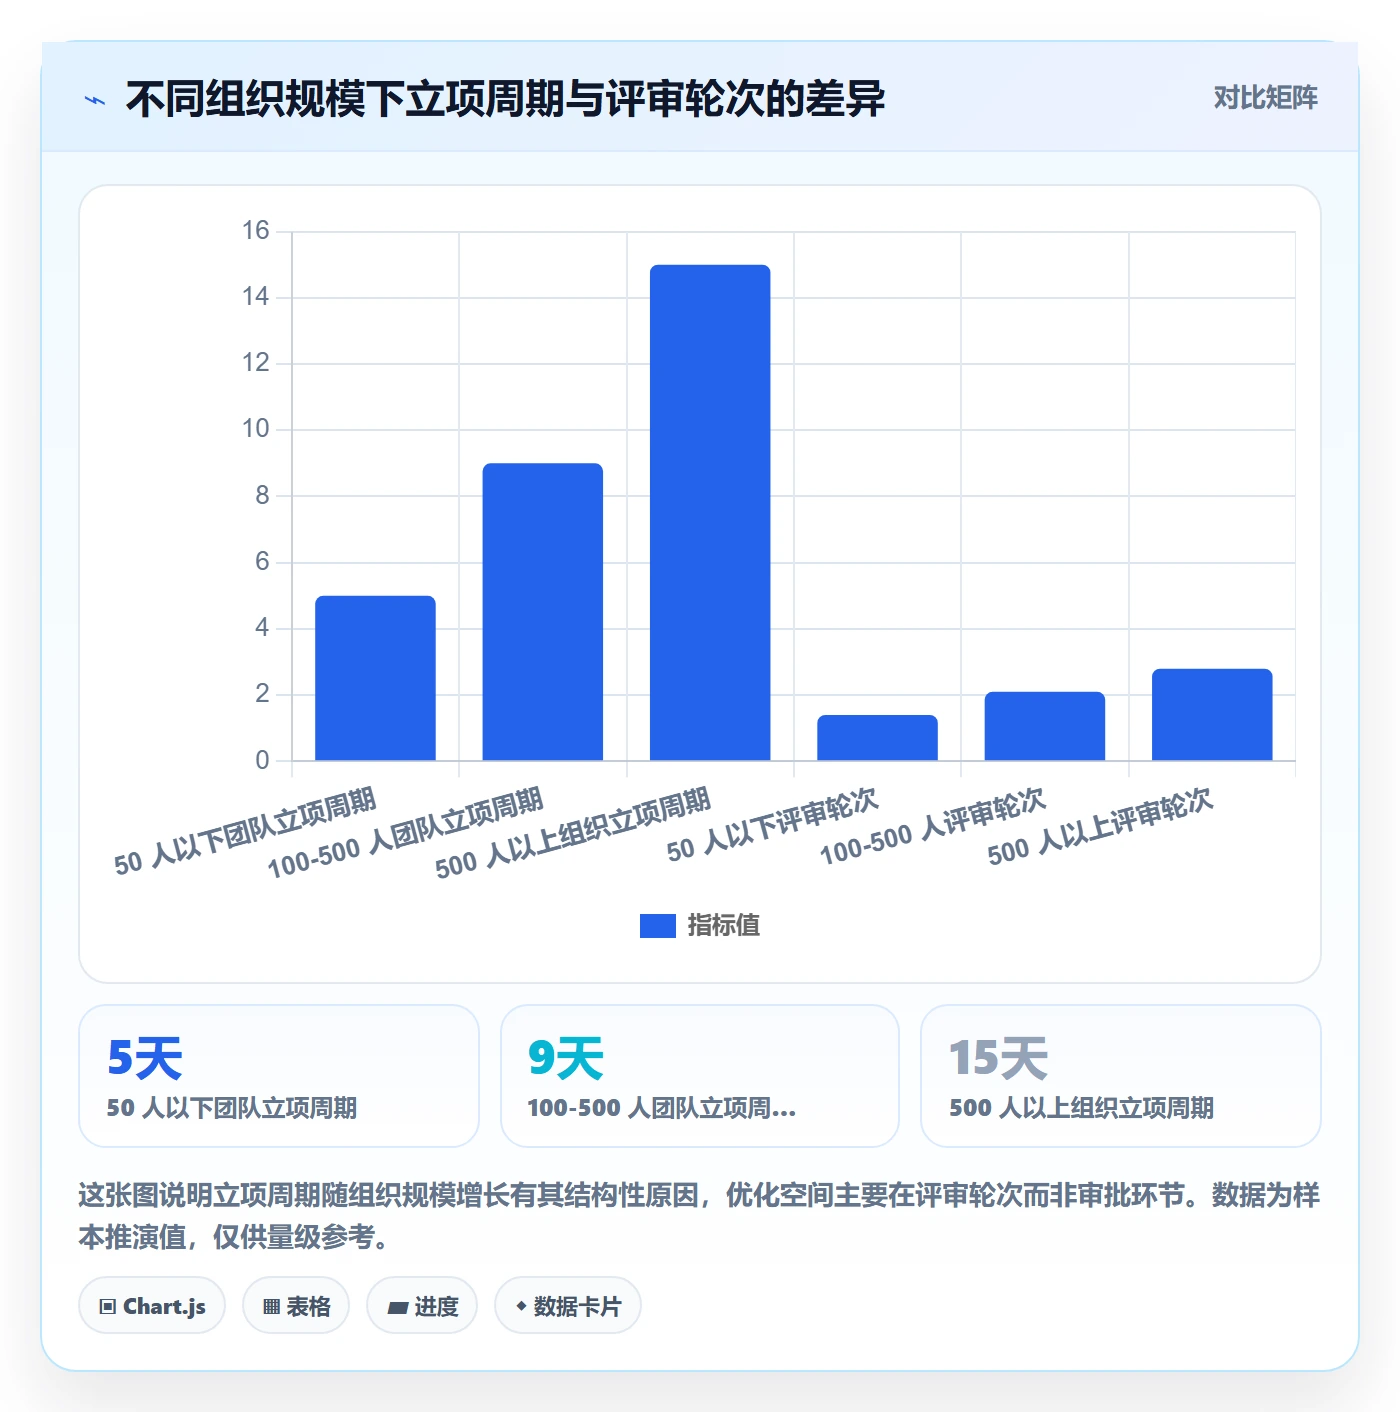
Task: Click the x-axis label 500 人以上组织立项周期
Action: coord(573,833)
